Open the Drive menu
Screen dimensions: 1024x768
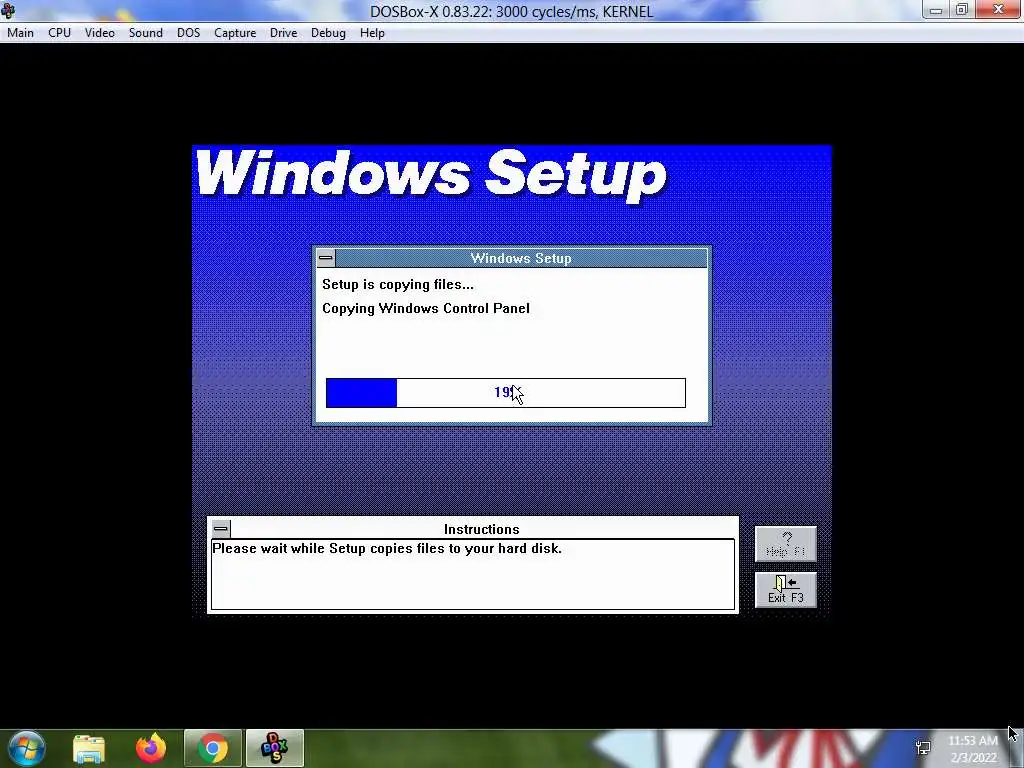coord(283,33)
